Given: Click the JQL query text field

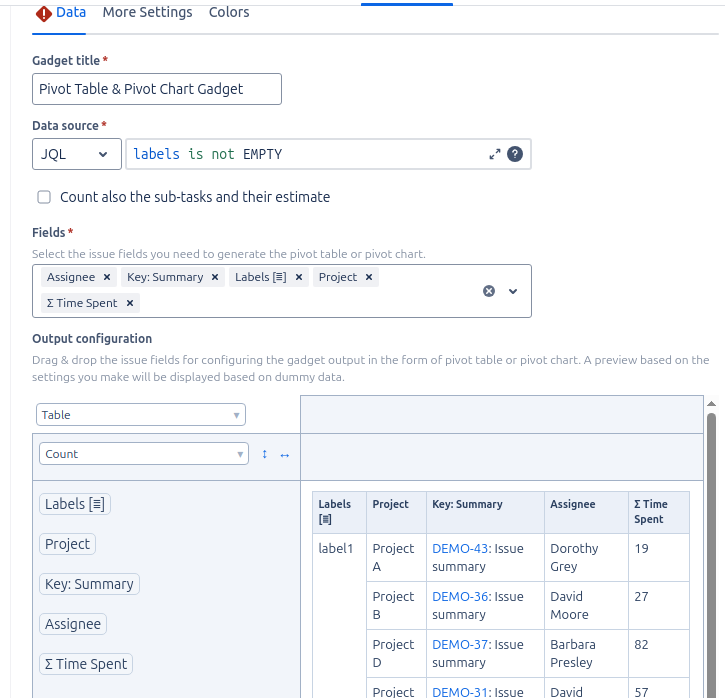Looking at the screenshot, I should (305, 154).
